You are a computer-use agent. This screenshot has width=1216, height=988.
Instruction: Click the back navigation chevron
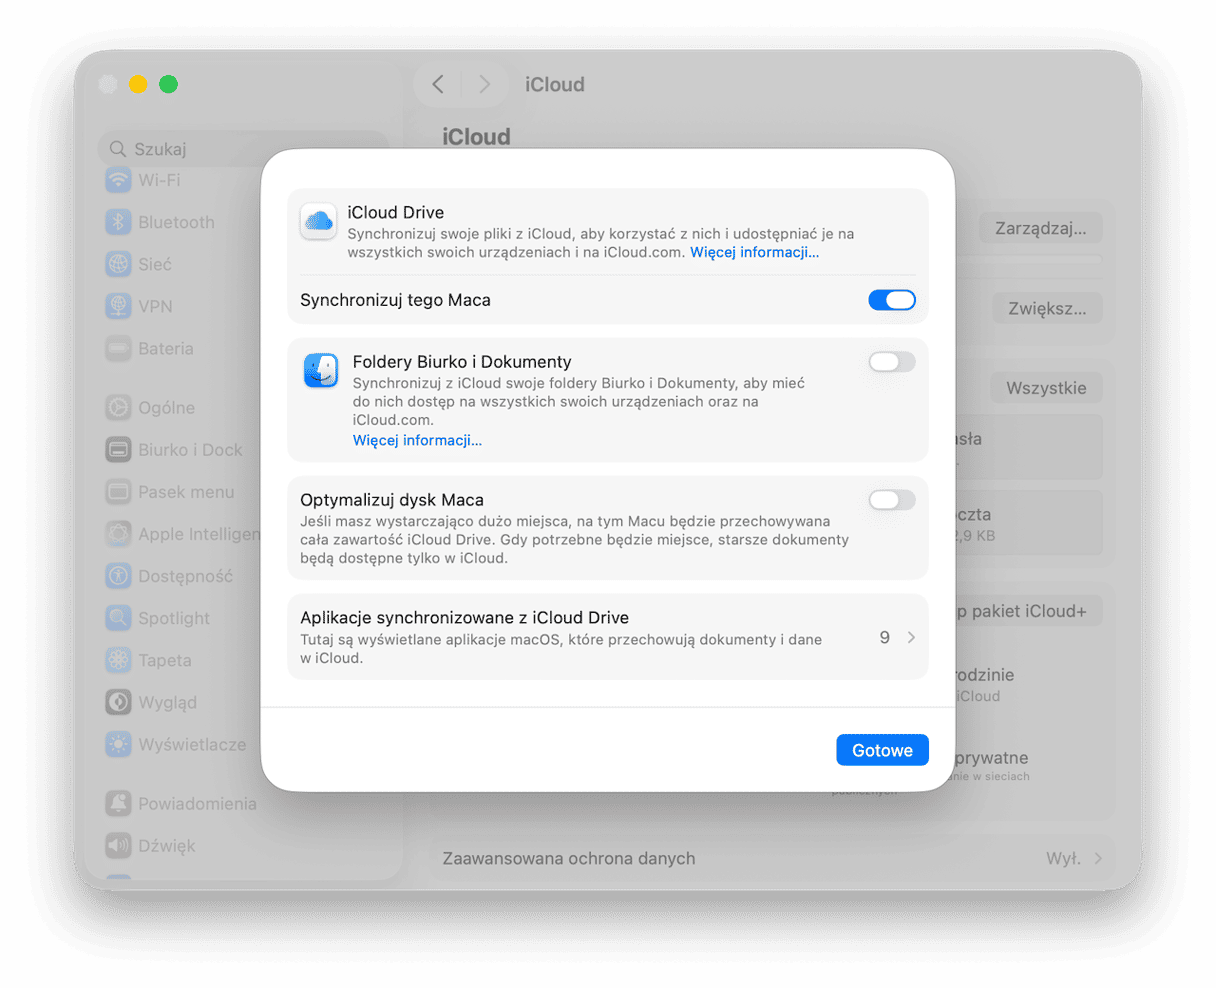pos(437,84)
